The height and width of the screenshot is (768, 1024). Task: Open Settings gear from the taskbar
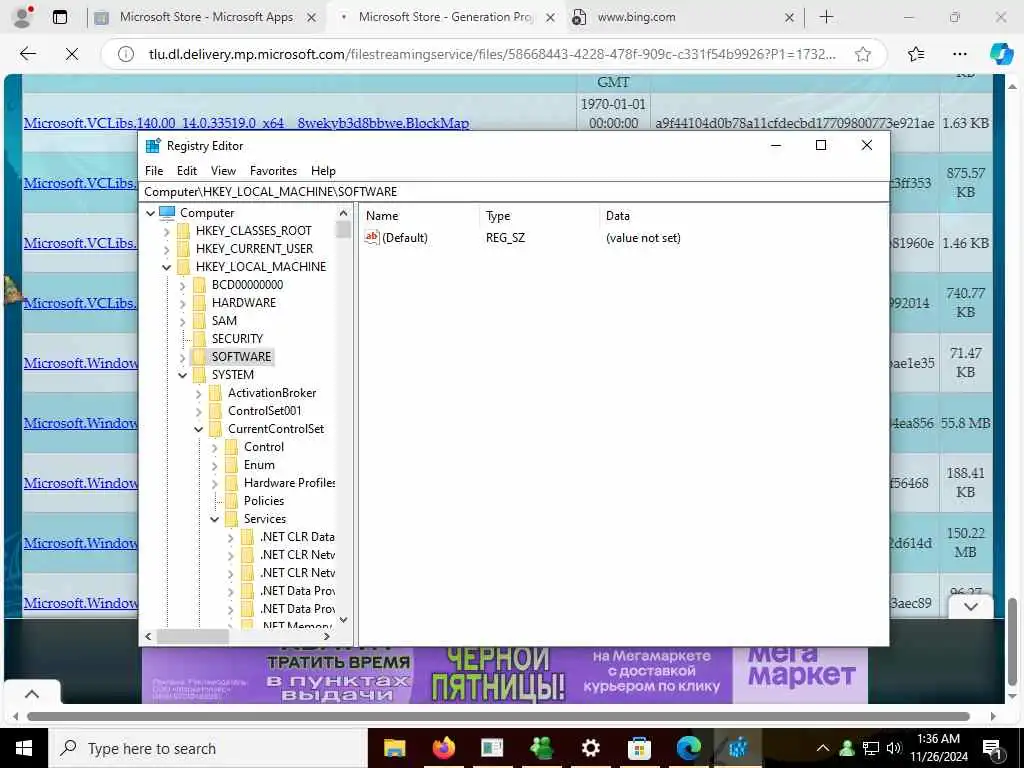[590, 748]
